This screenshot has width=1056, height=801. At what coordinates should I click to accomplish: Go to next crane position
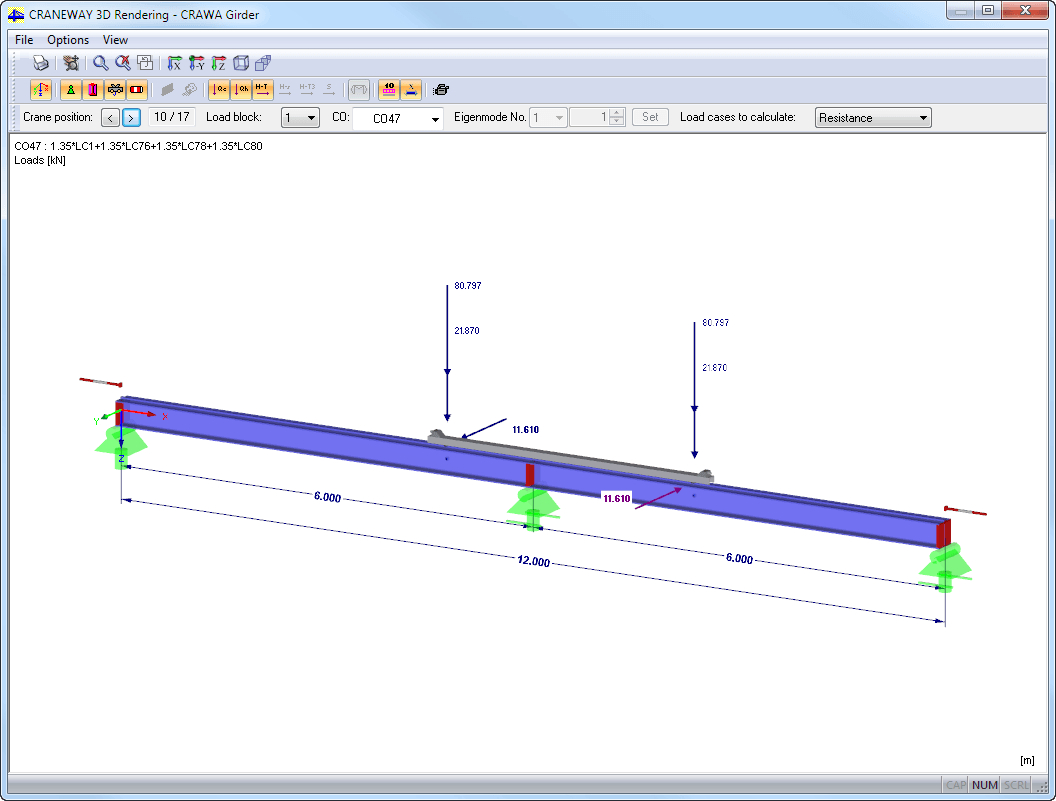[131, 118]
